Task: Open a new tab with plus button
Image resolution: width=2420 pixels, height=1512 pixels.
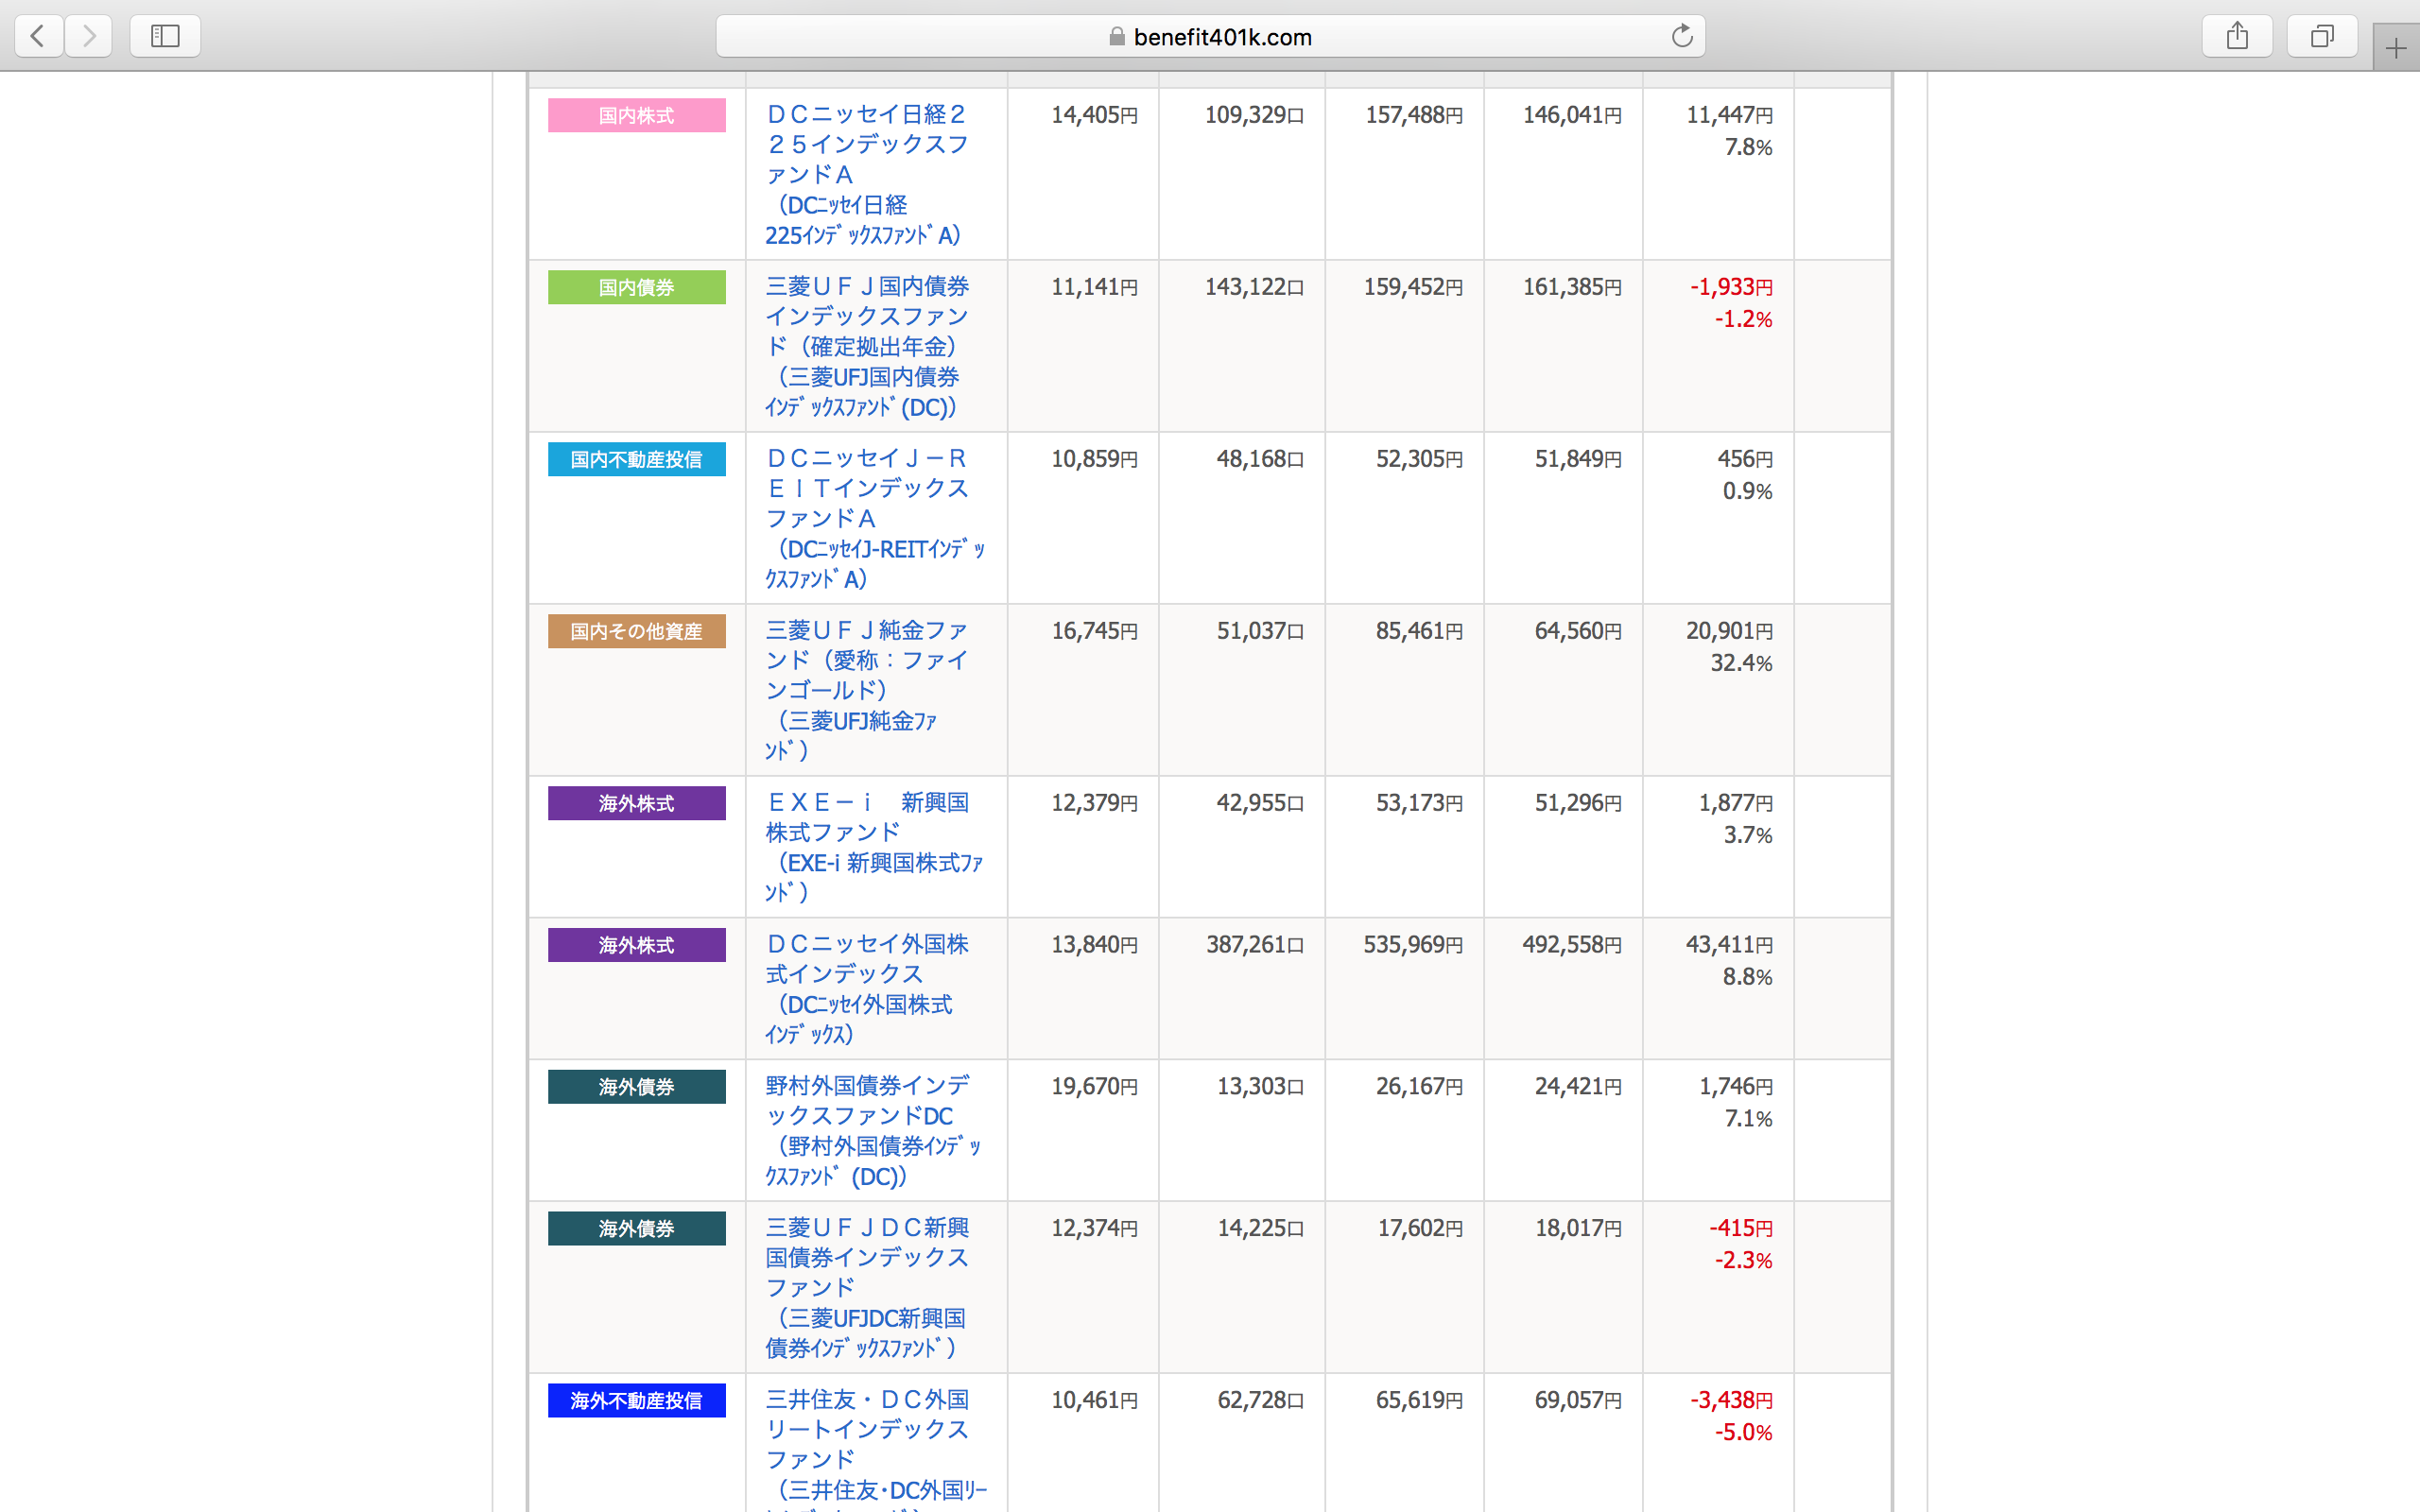Action: point(2396,48)
